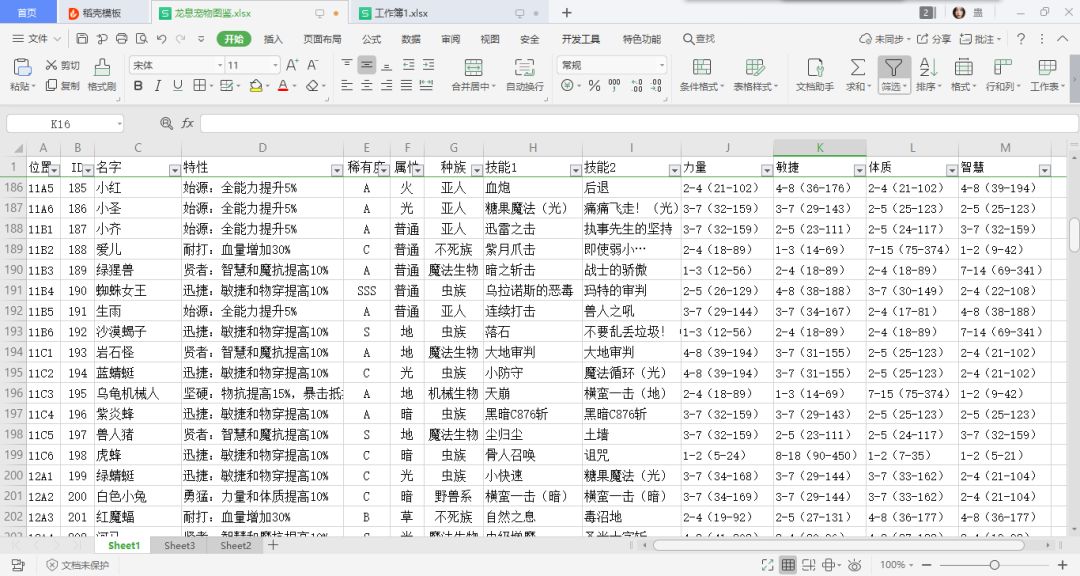Toggle middle vertical alignment
Viewport: 1080px width, 576px height.
[x=366, y=65]
